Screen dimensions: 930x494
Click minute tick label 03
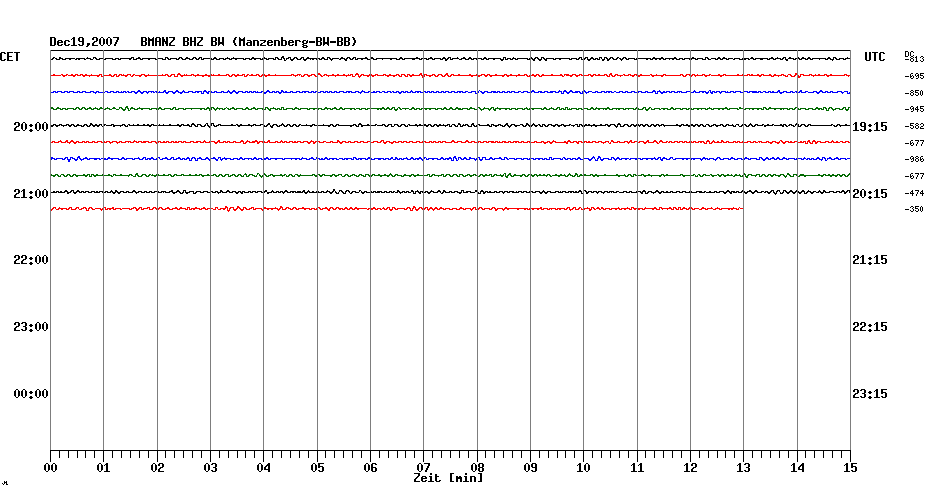(211, 468)
